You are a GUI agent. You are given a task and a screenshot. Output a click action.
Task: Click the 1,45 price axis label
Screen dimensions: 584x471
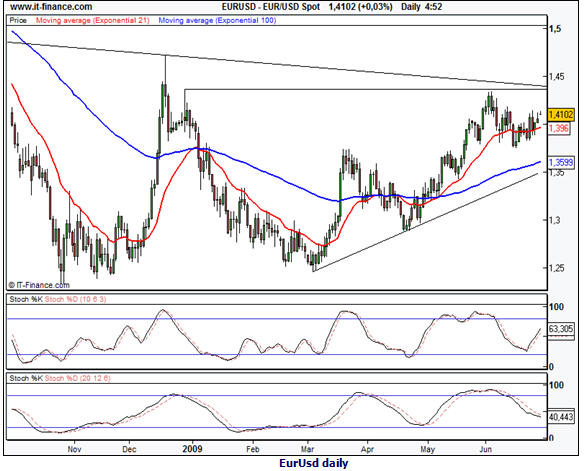[x=555, y=76]
